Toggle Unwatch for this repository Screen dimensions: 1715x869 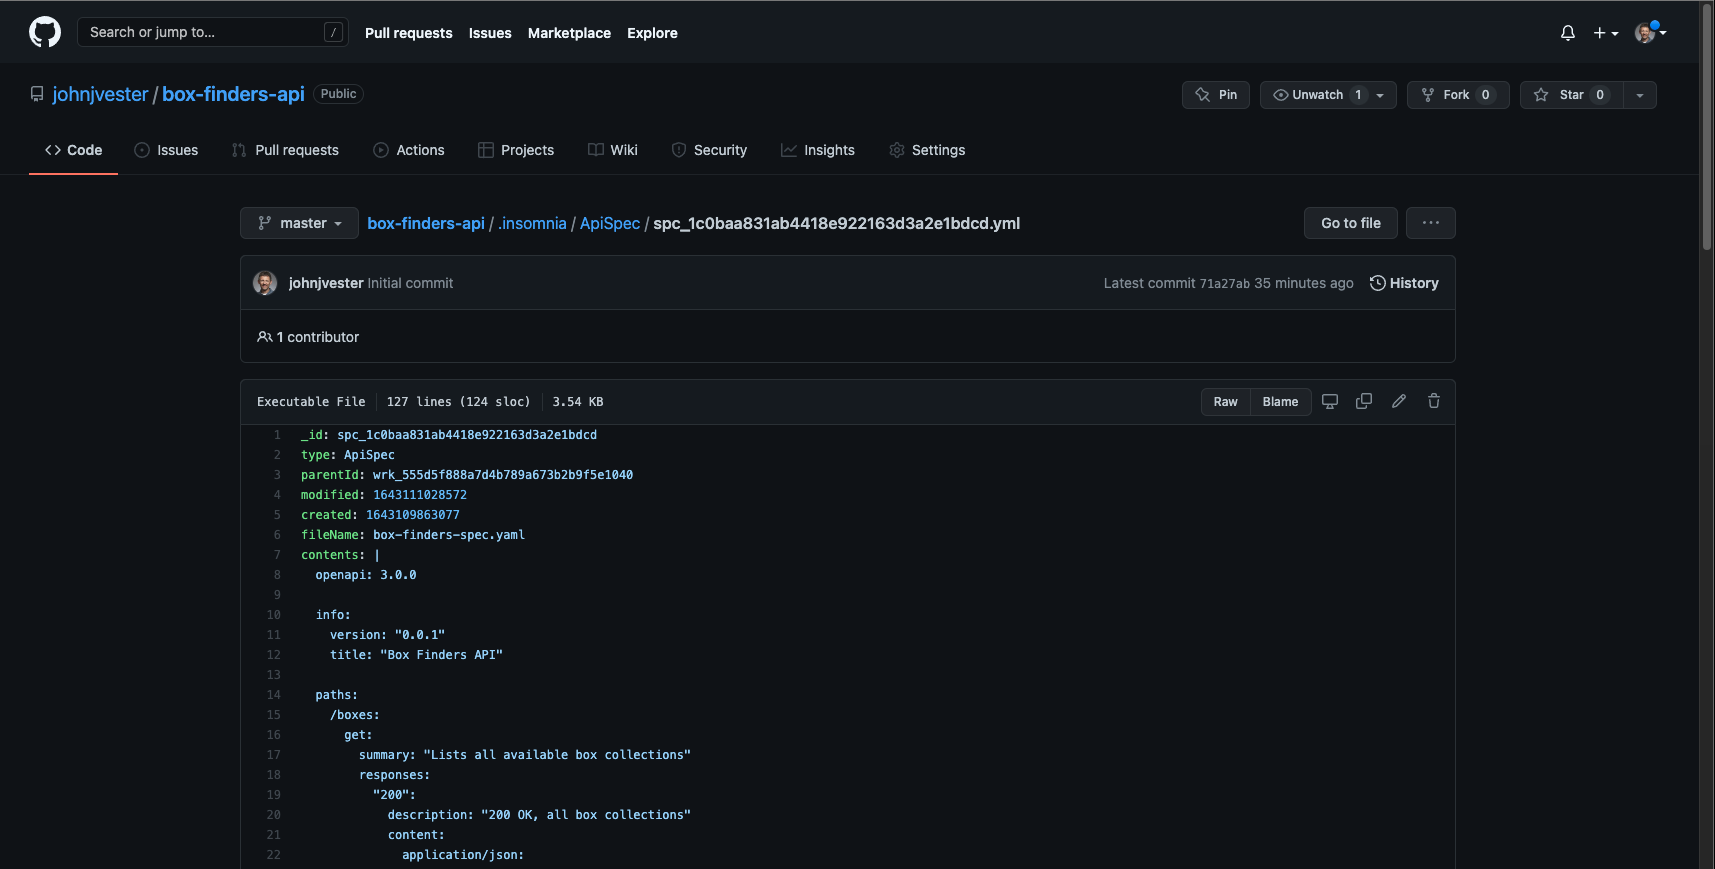[x=1316, y=95]
